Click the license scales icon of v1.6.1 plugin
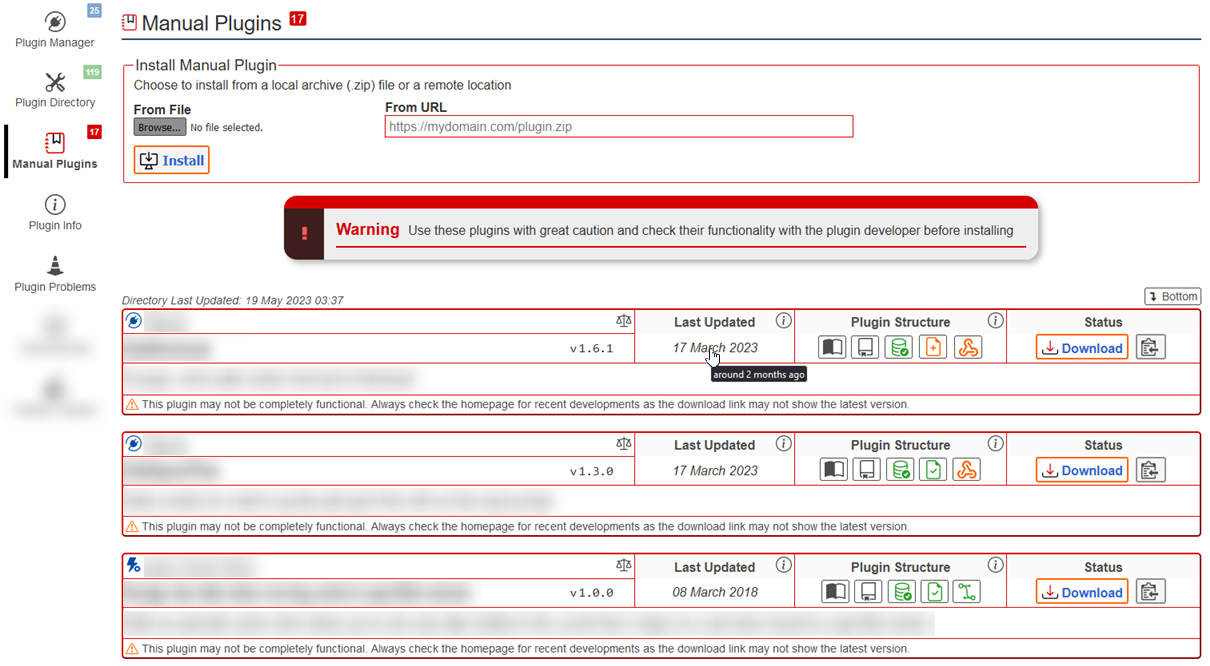 [x=624, y=321]
